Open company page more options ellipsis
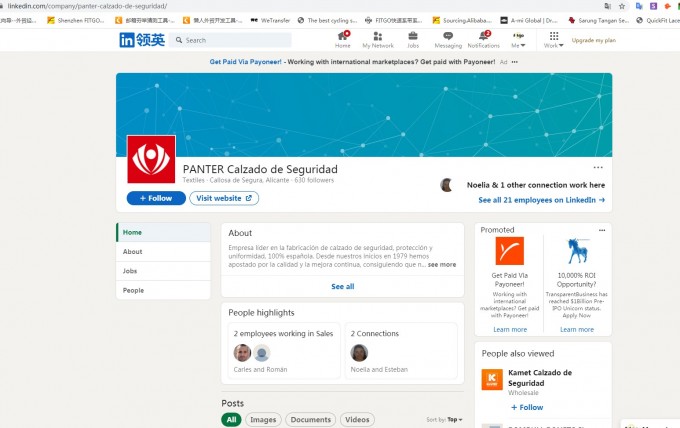Image resolution: width=680 pixels, height=428 pixels. (x=598, y=167)
